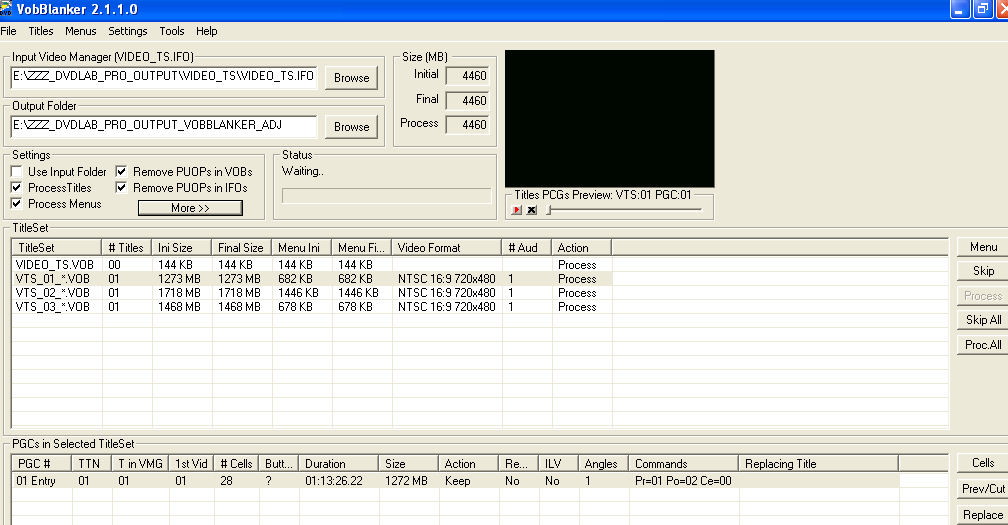
Task: Disable Remove PUOPs in VOBs
Action: pyautogui.click(x=122, y=172)
